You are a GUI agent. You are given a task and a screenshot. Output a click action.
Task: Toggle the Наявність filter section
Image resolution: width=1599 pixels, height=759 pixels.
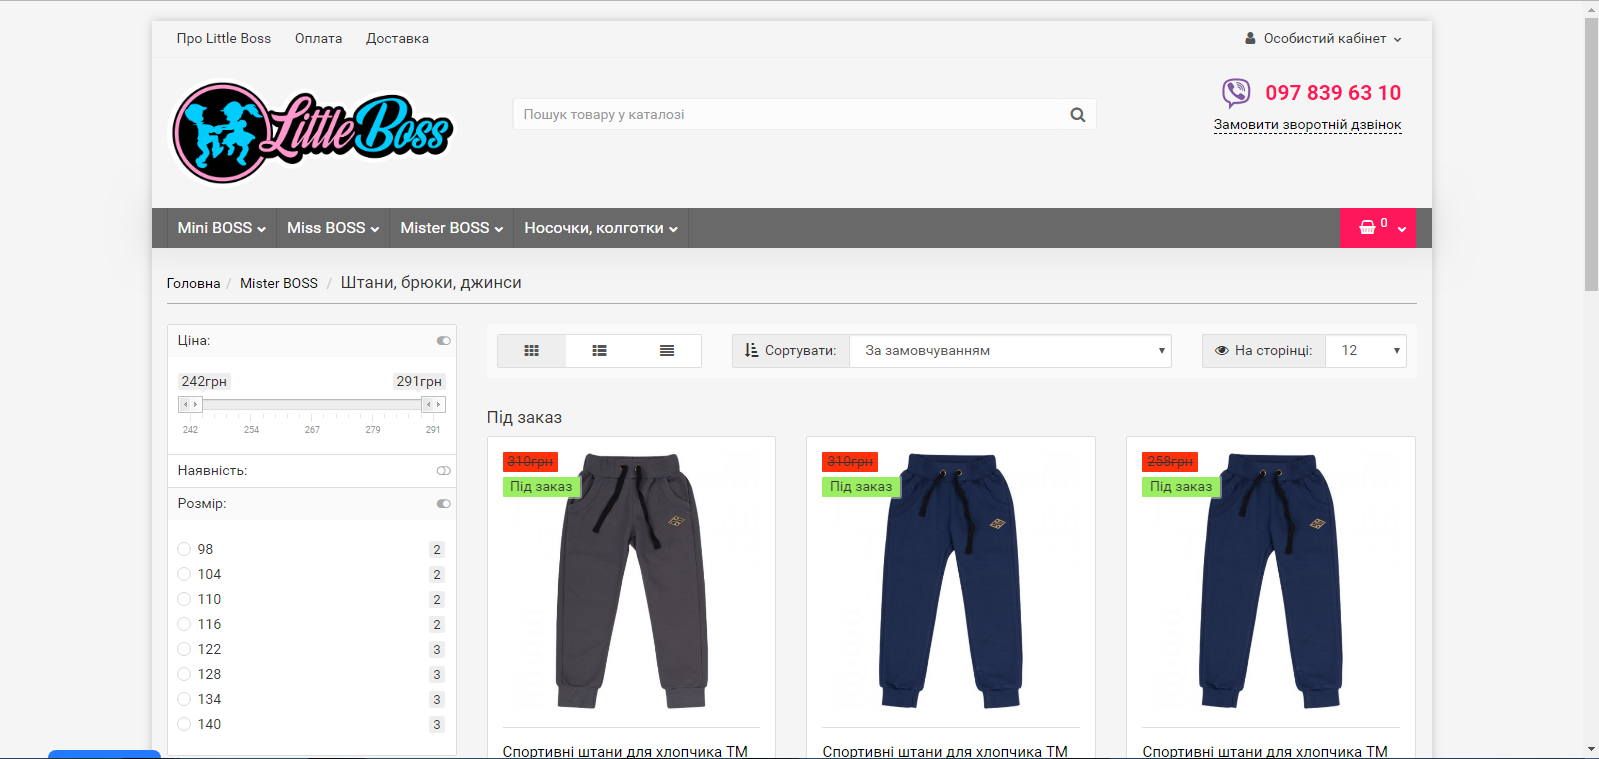point(443,471)
